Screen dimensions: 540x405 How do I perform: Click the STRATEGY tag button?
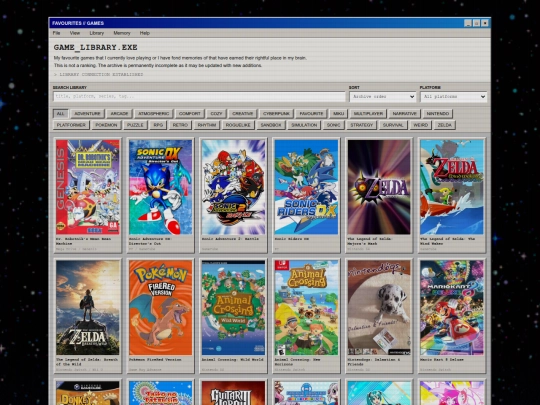tap(362, 125)
